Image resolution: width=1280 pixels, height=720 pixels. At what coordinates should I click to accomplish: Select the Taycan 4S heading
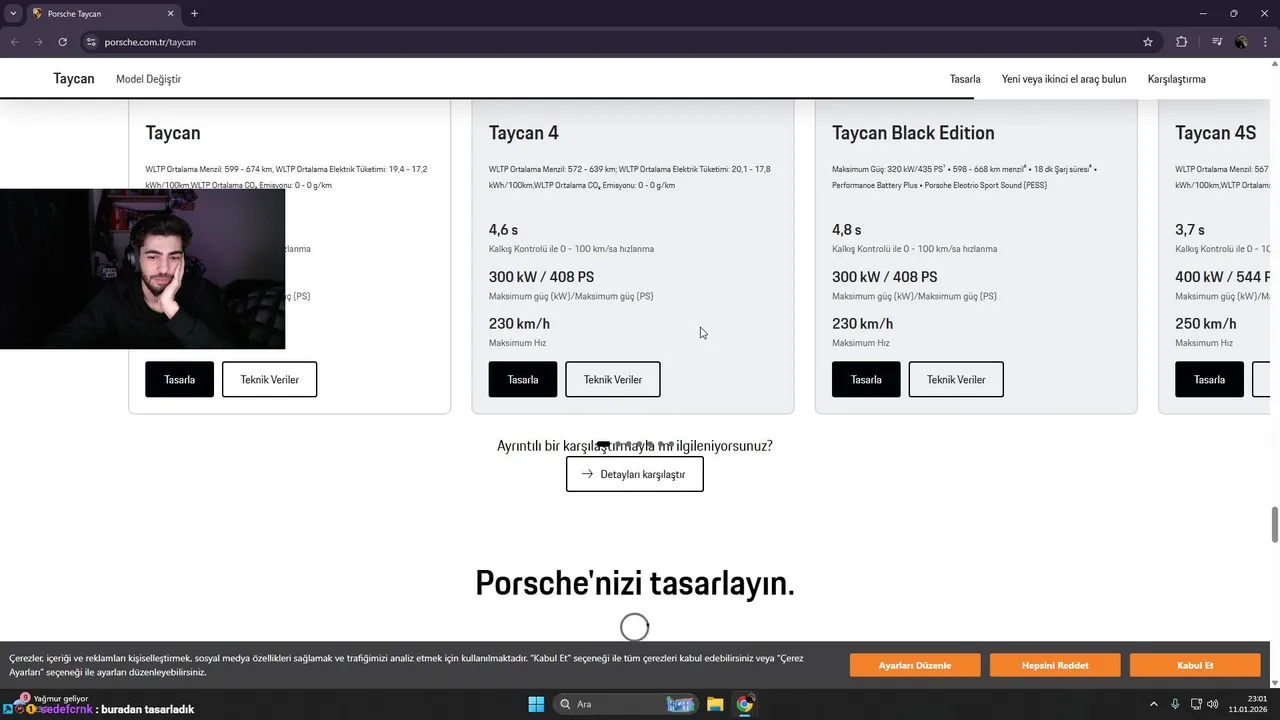point(1215,133)
